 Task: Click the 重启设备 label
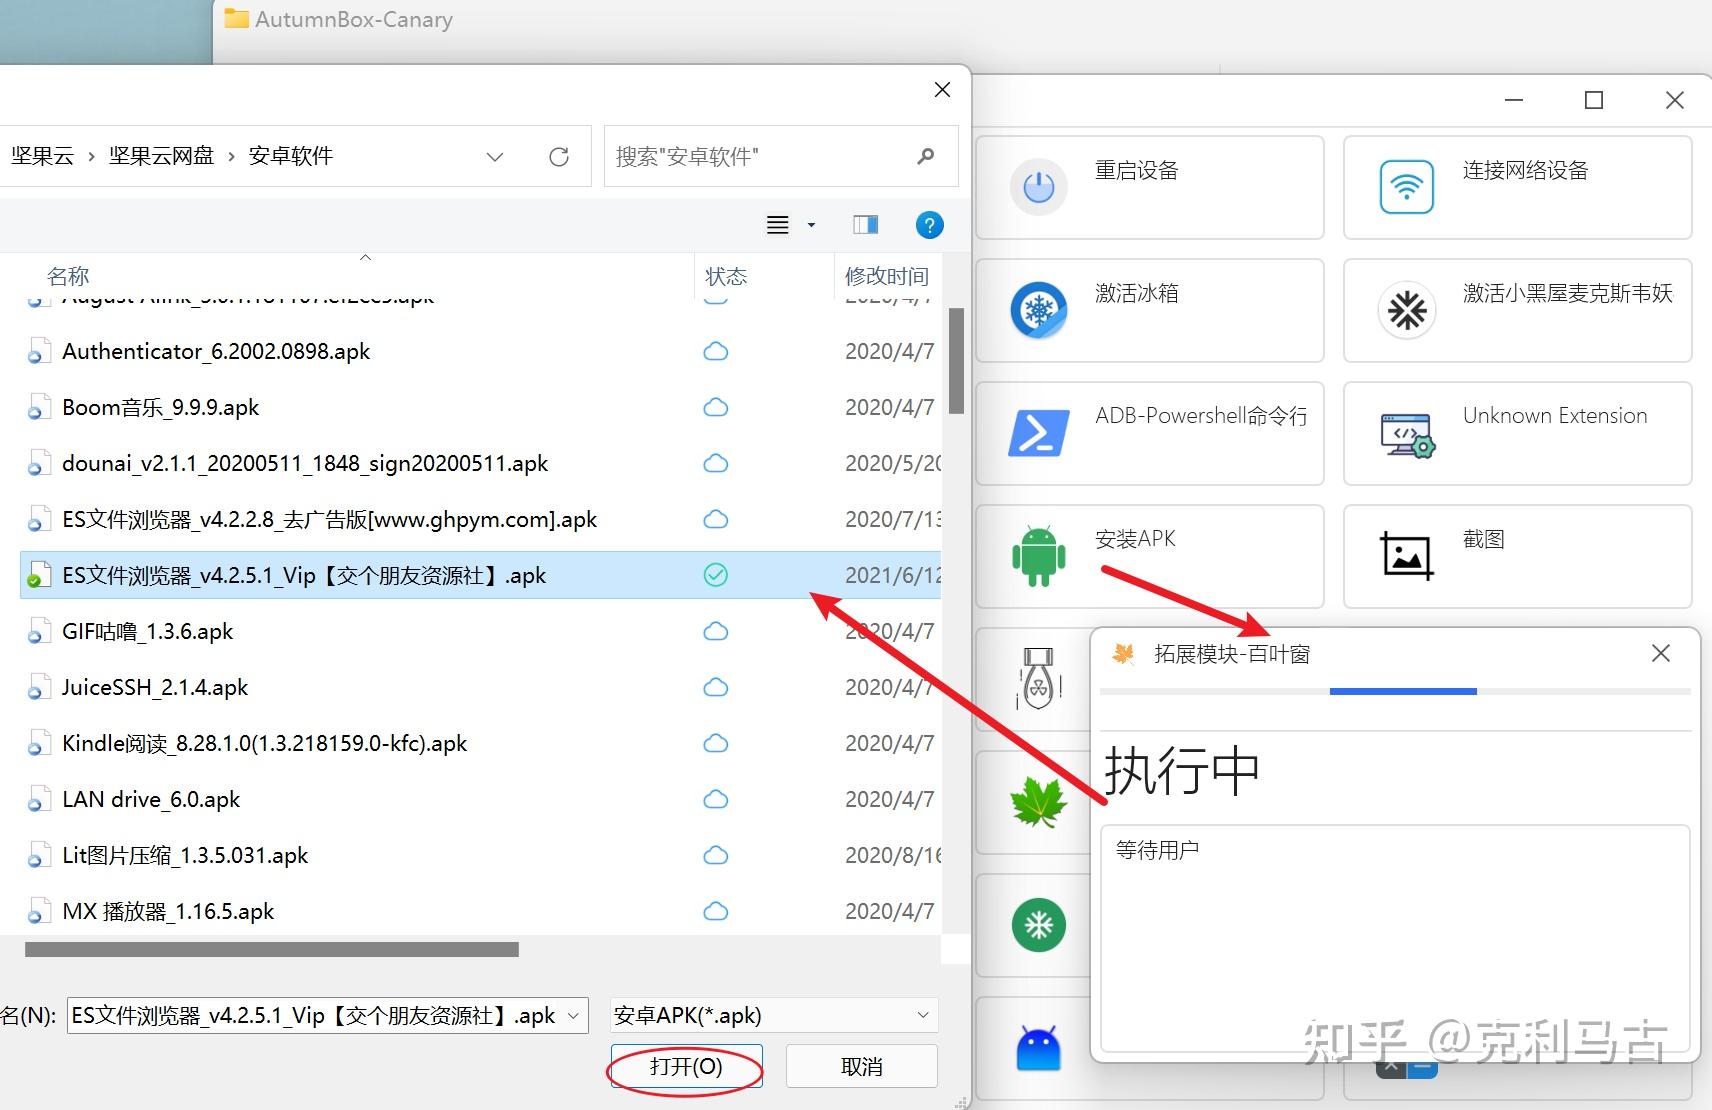[x=1136, y=170]
